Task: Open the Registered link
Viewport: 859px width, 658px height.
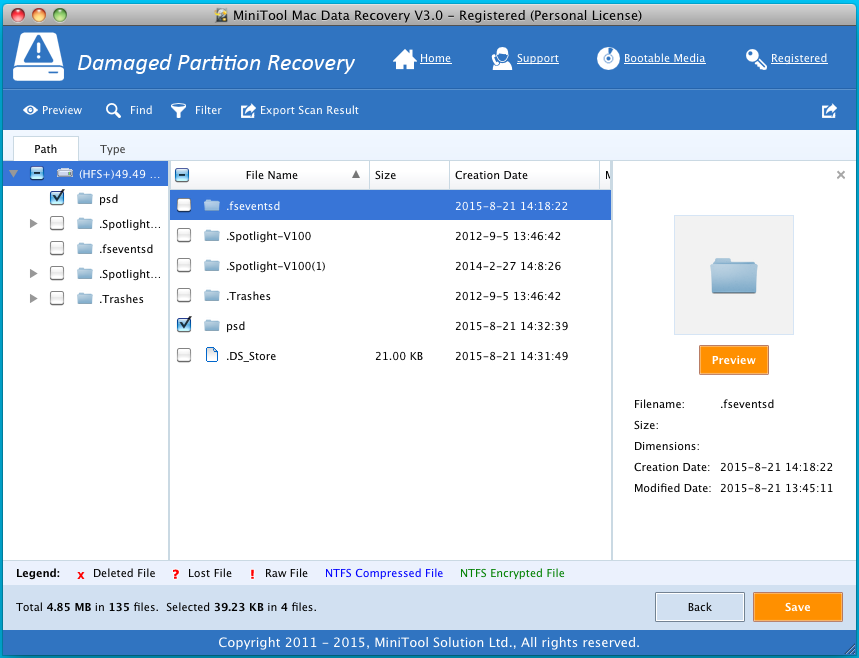Action: 799,58
